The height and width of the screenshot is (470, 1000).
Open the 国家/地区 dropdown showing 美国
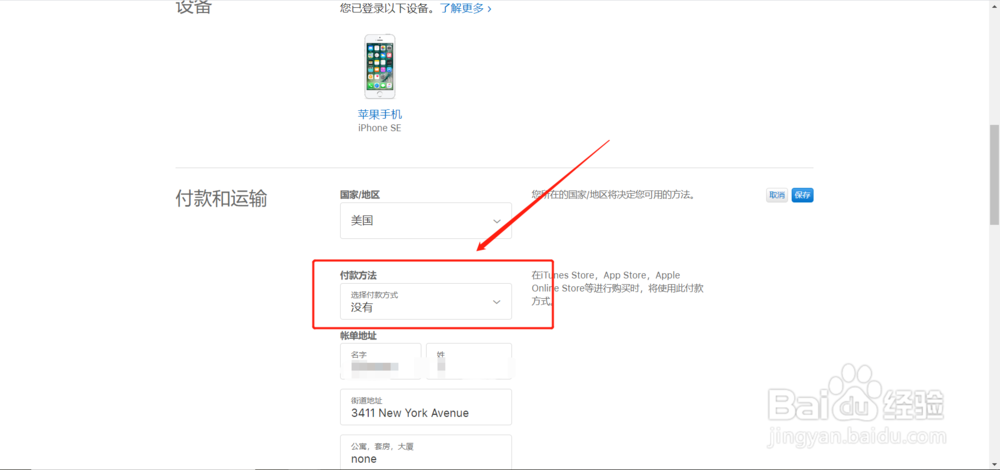426,221
